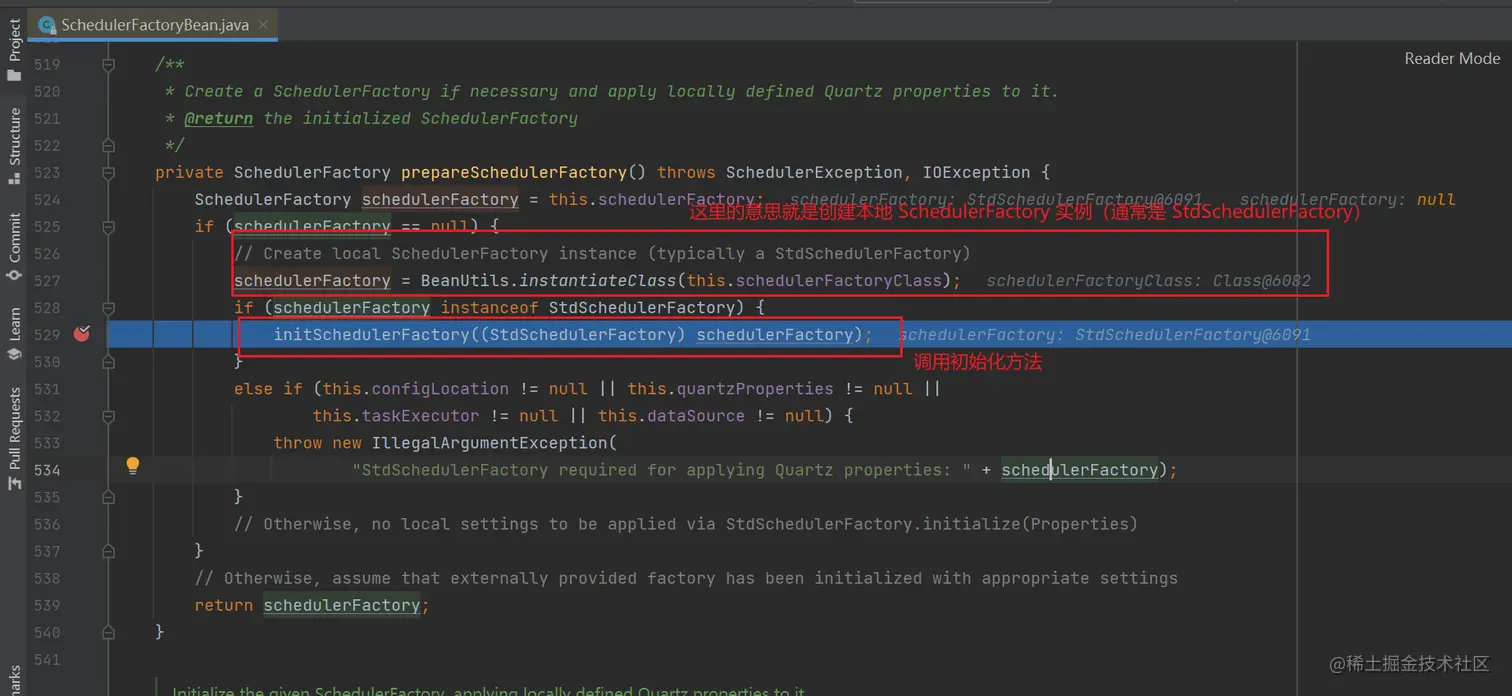Click the instantiateClass method call

pos(597,280)
